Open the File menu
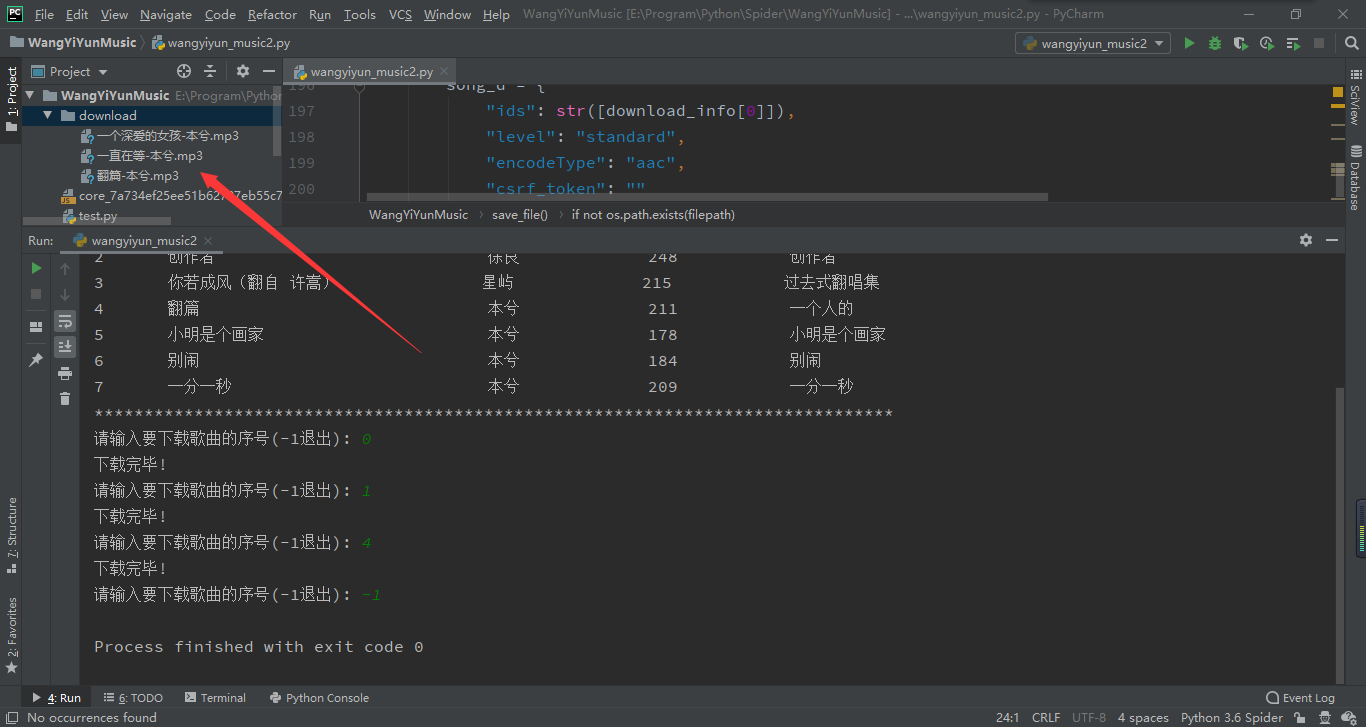1366x727 pixels. click(44, 14)
